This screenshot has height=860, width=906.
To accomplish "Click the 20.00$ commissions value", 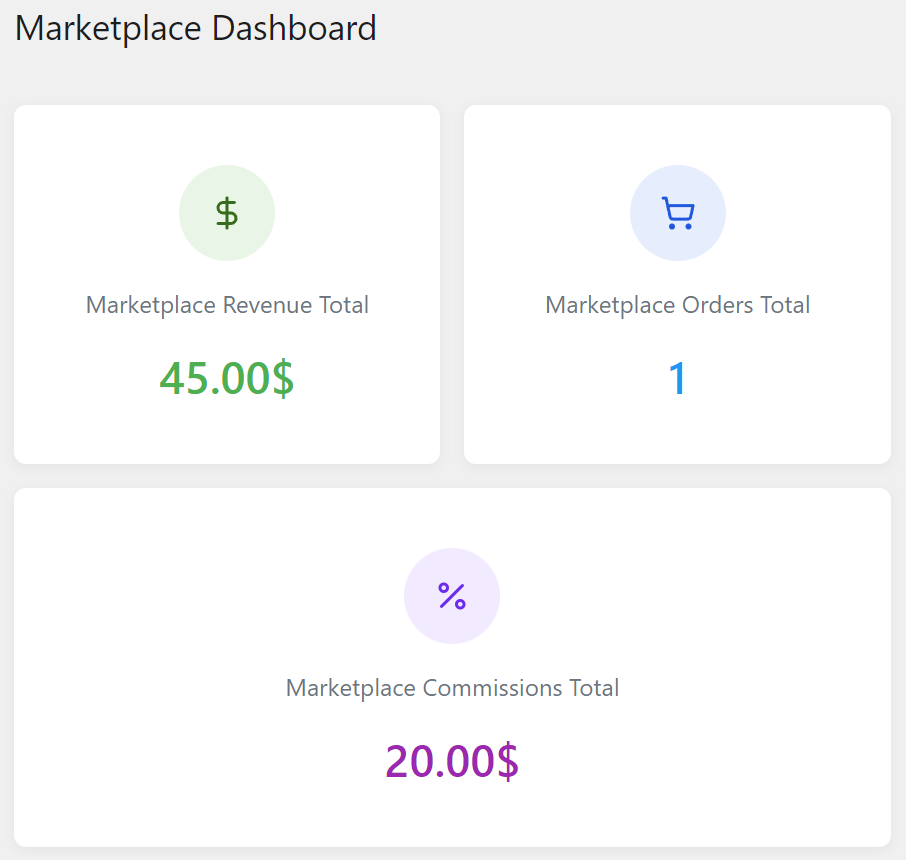I will coord(452,761).
